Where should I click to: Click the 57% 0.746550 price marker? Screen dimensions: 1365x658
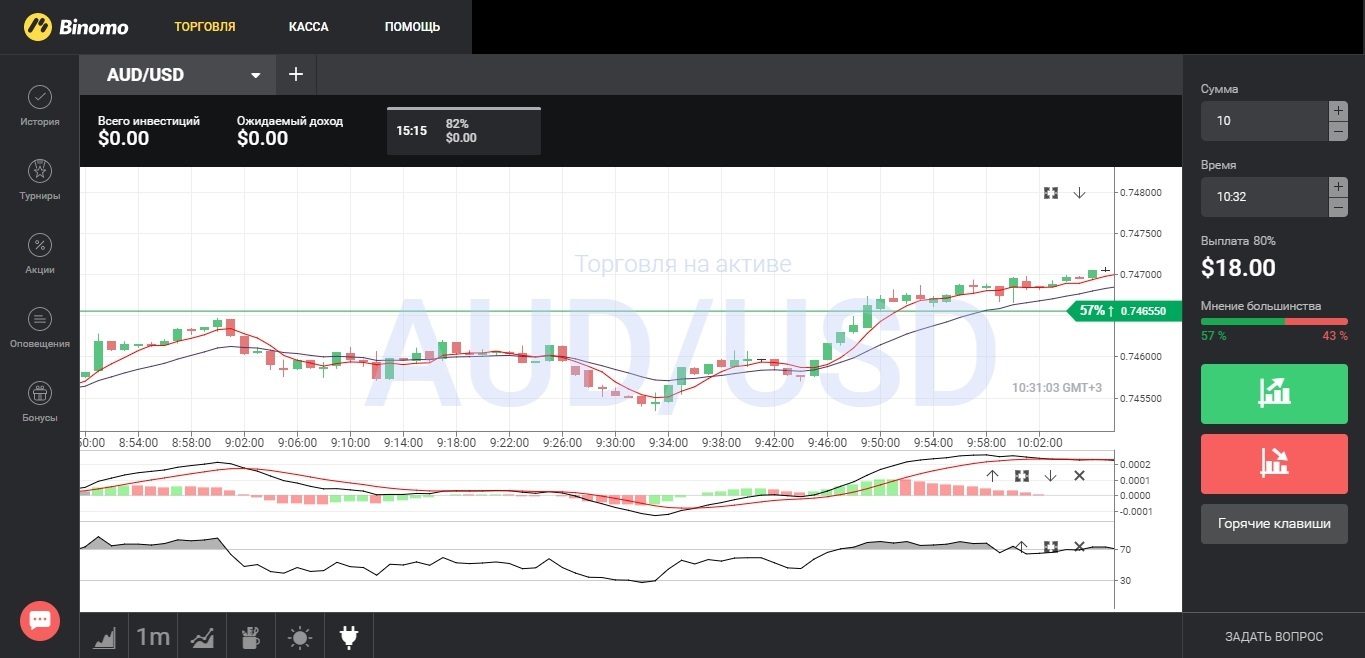(1123, 311)
